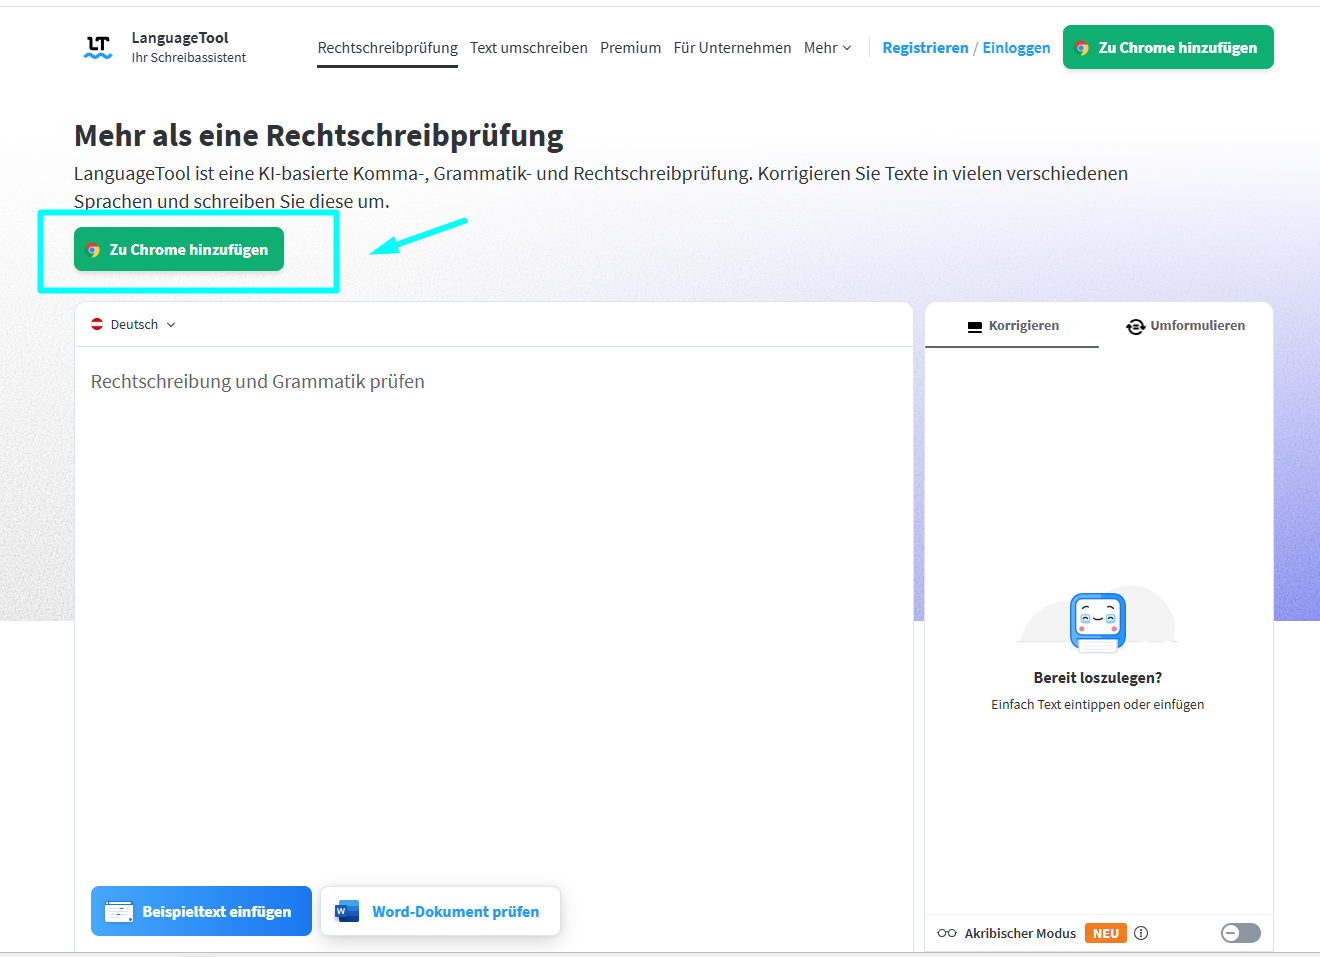The width and height of the screenshot is (1320, 957).
Task: Click the glasses icon for Akribischer Modus
Action: coord(947,933)
